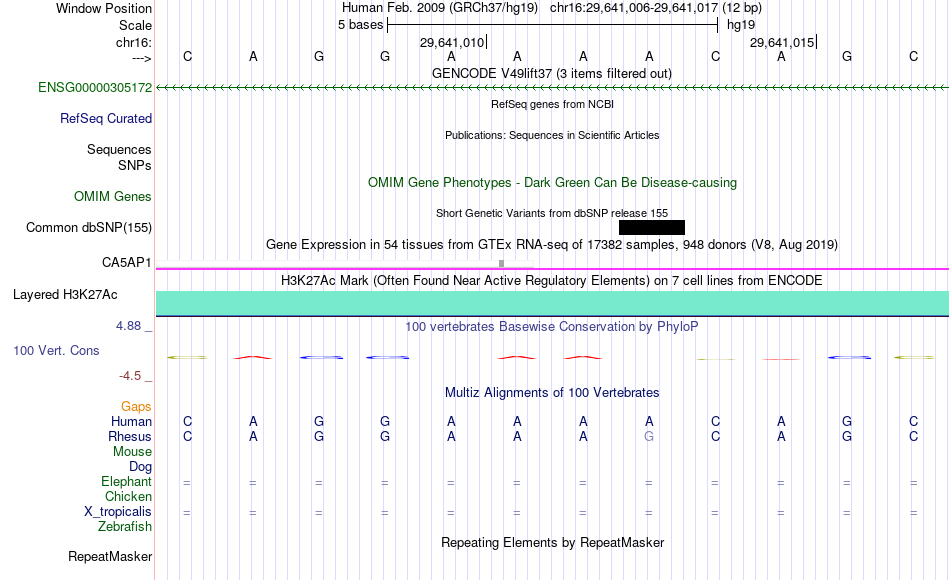This screenshot has height=580, width=950.
Task: Click the 5 bases scale text
Action: point(360,25)
